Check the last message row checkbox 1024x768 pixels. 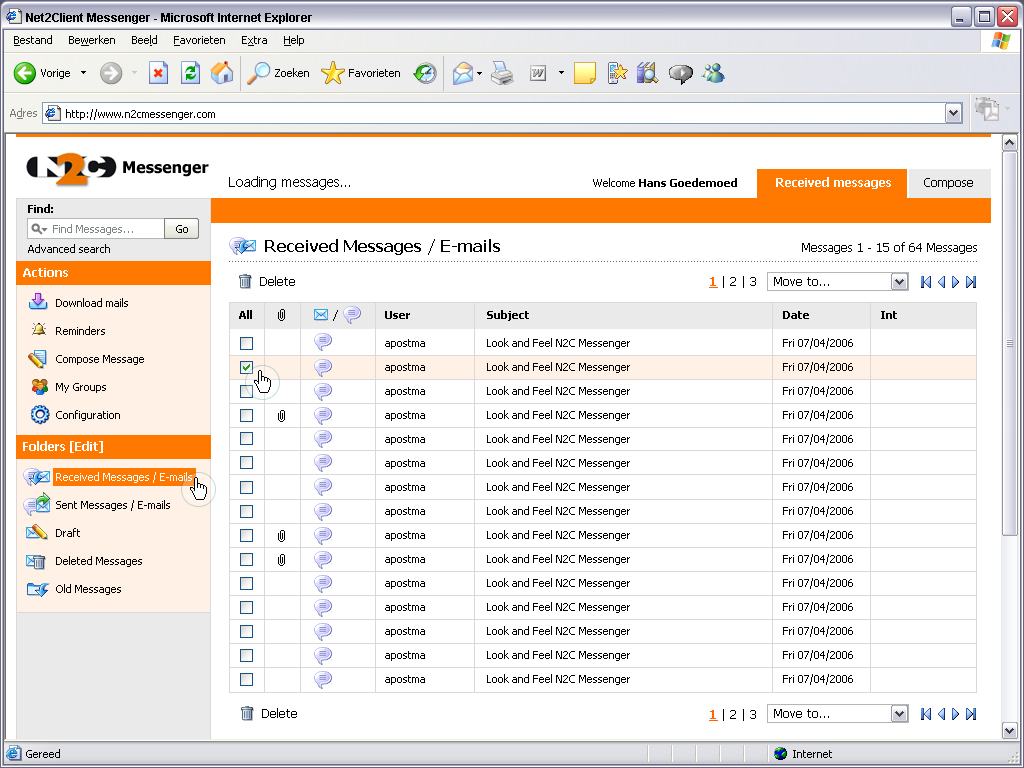pos(246,679)
